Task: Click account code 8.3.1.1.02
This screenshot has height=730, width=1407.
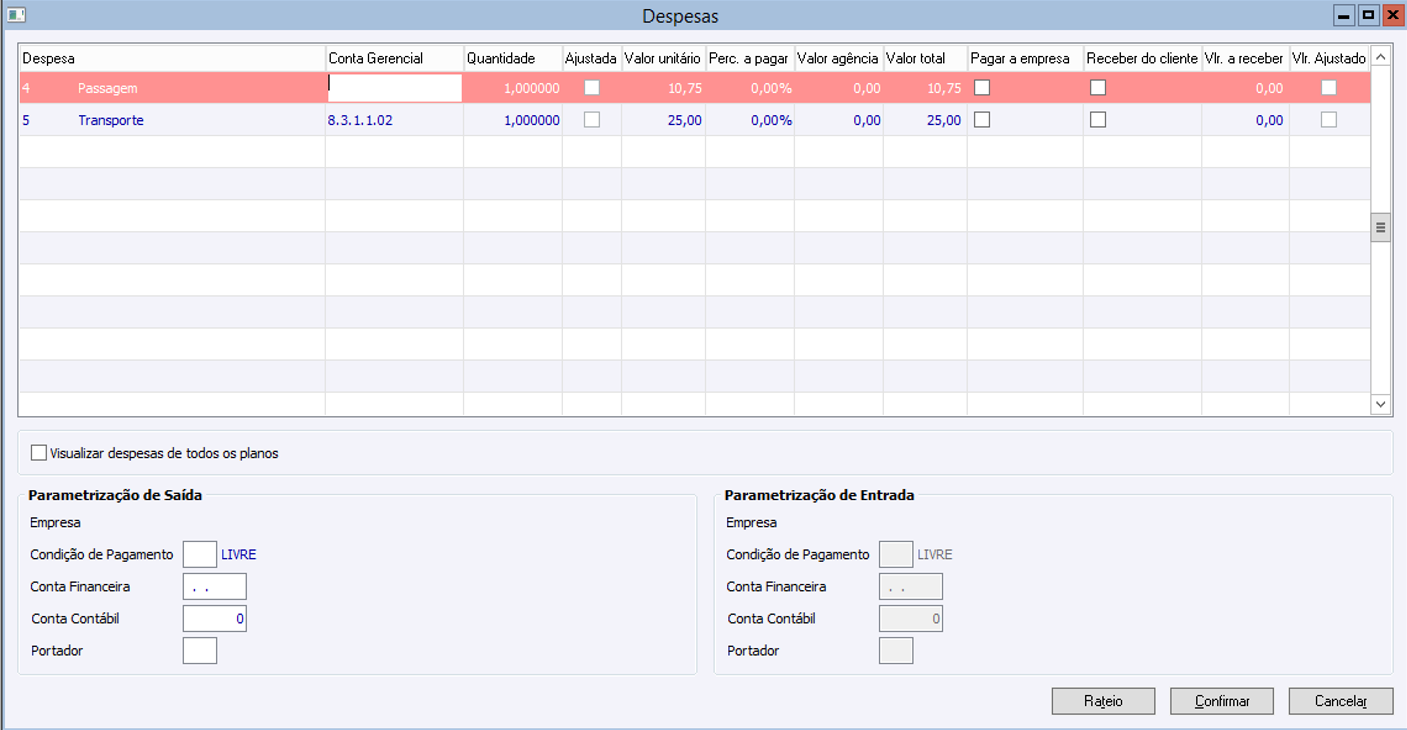Action: click(x=361, y=120)
